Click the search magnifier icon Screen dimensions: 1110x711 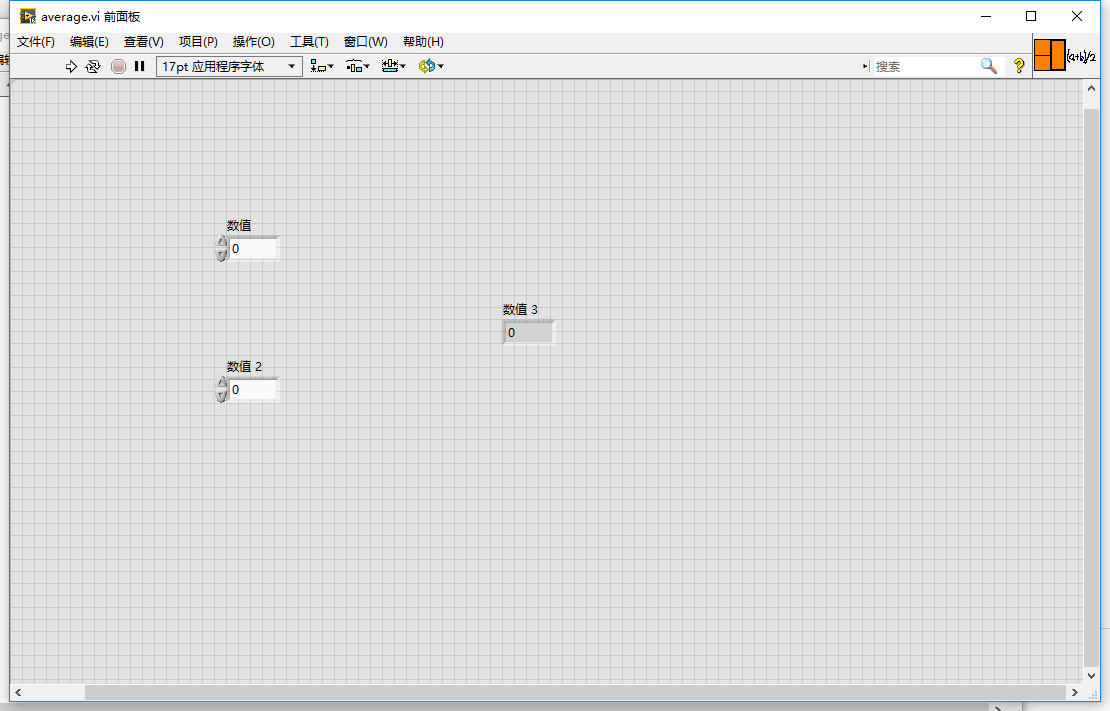(989, 65)
